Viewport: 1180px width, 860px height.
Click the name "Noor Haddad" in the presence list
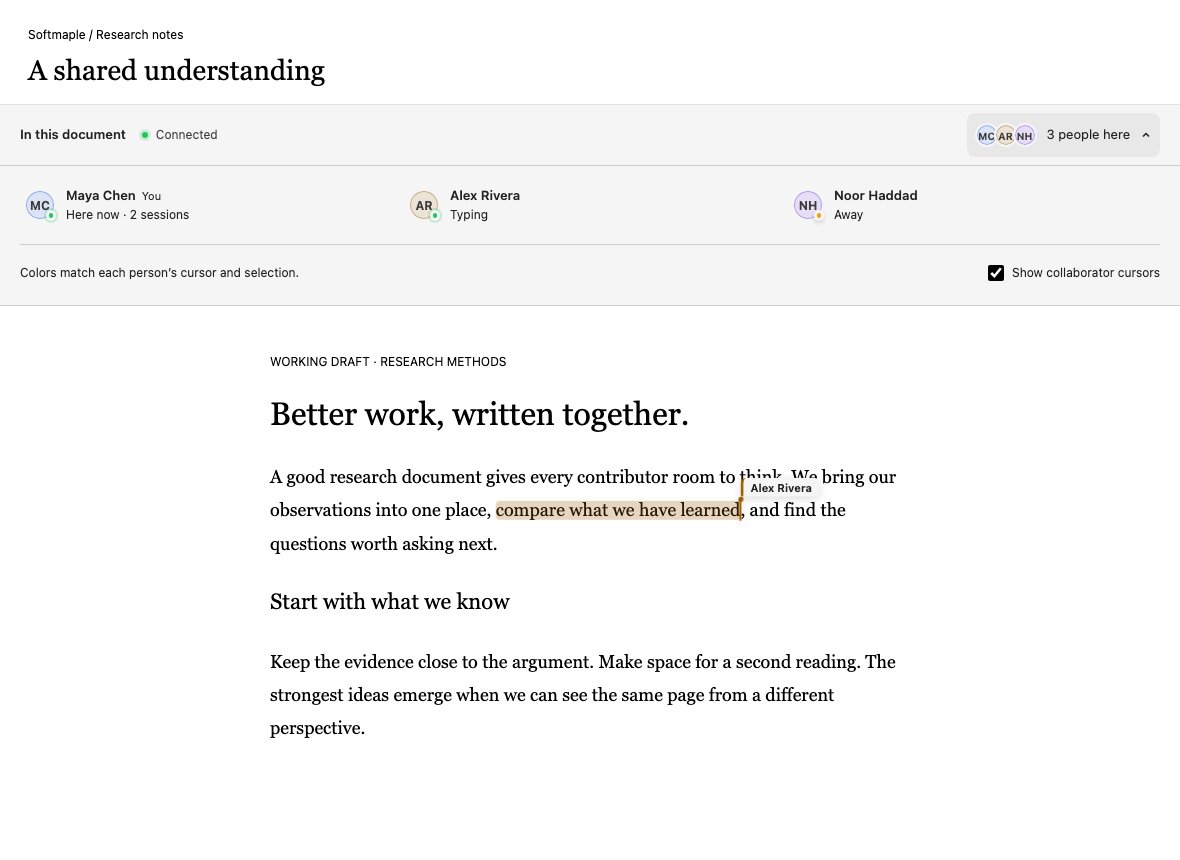875,196
